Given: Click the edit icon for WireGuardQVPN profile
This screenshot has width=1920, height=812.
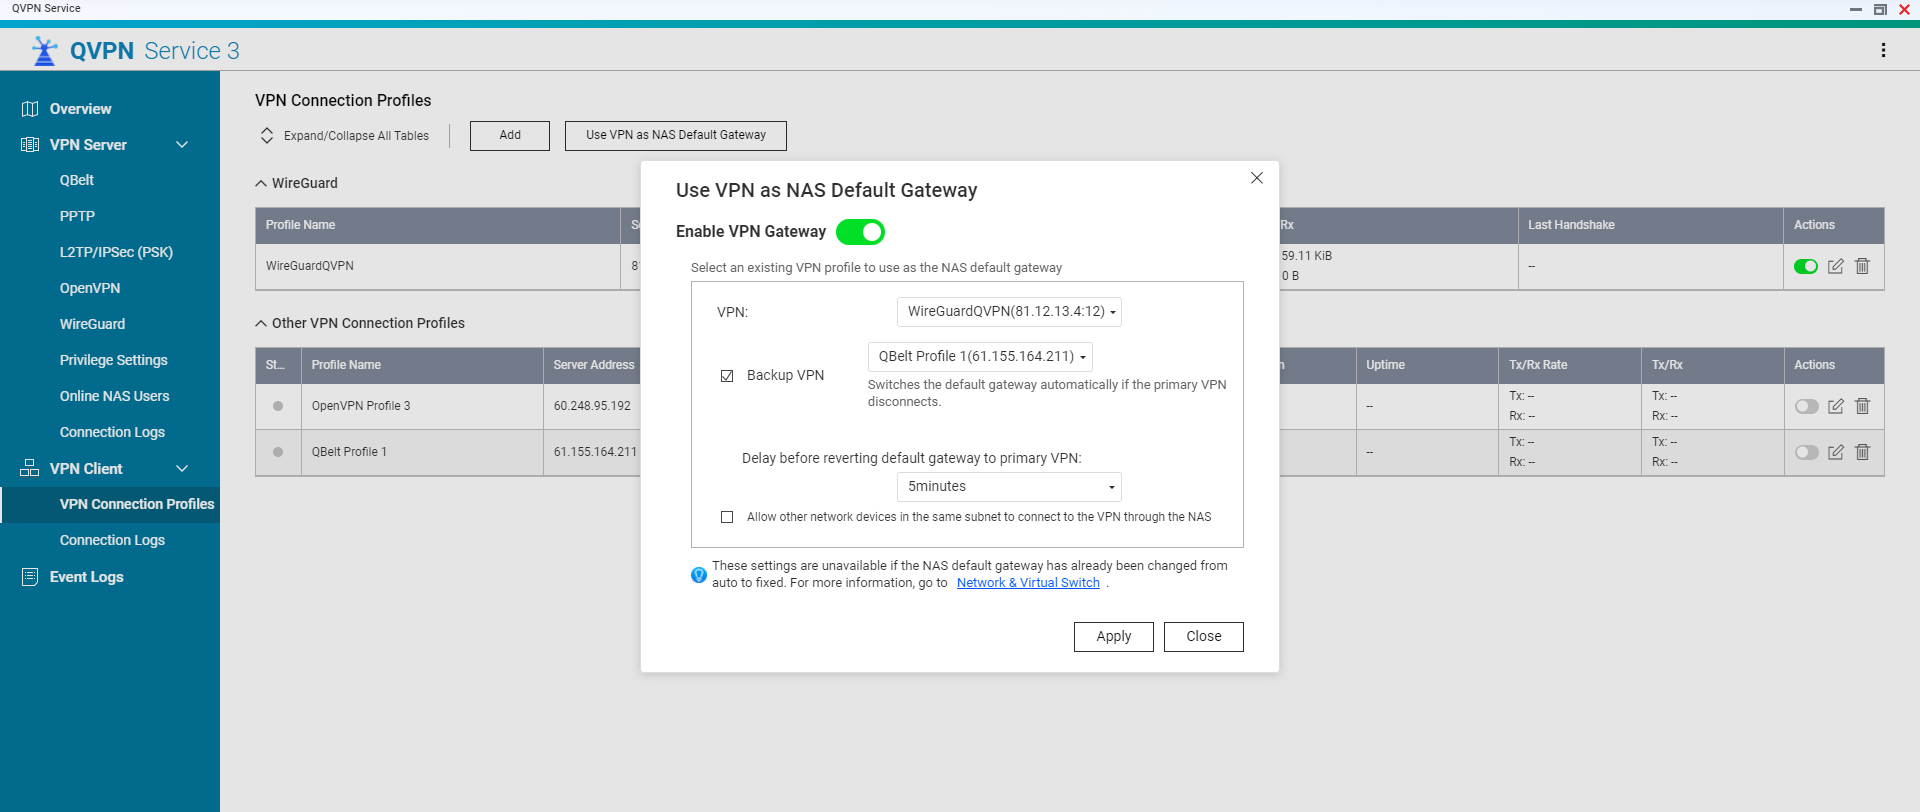Looking at the screenshot, I should click(x=1835, y=266).
